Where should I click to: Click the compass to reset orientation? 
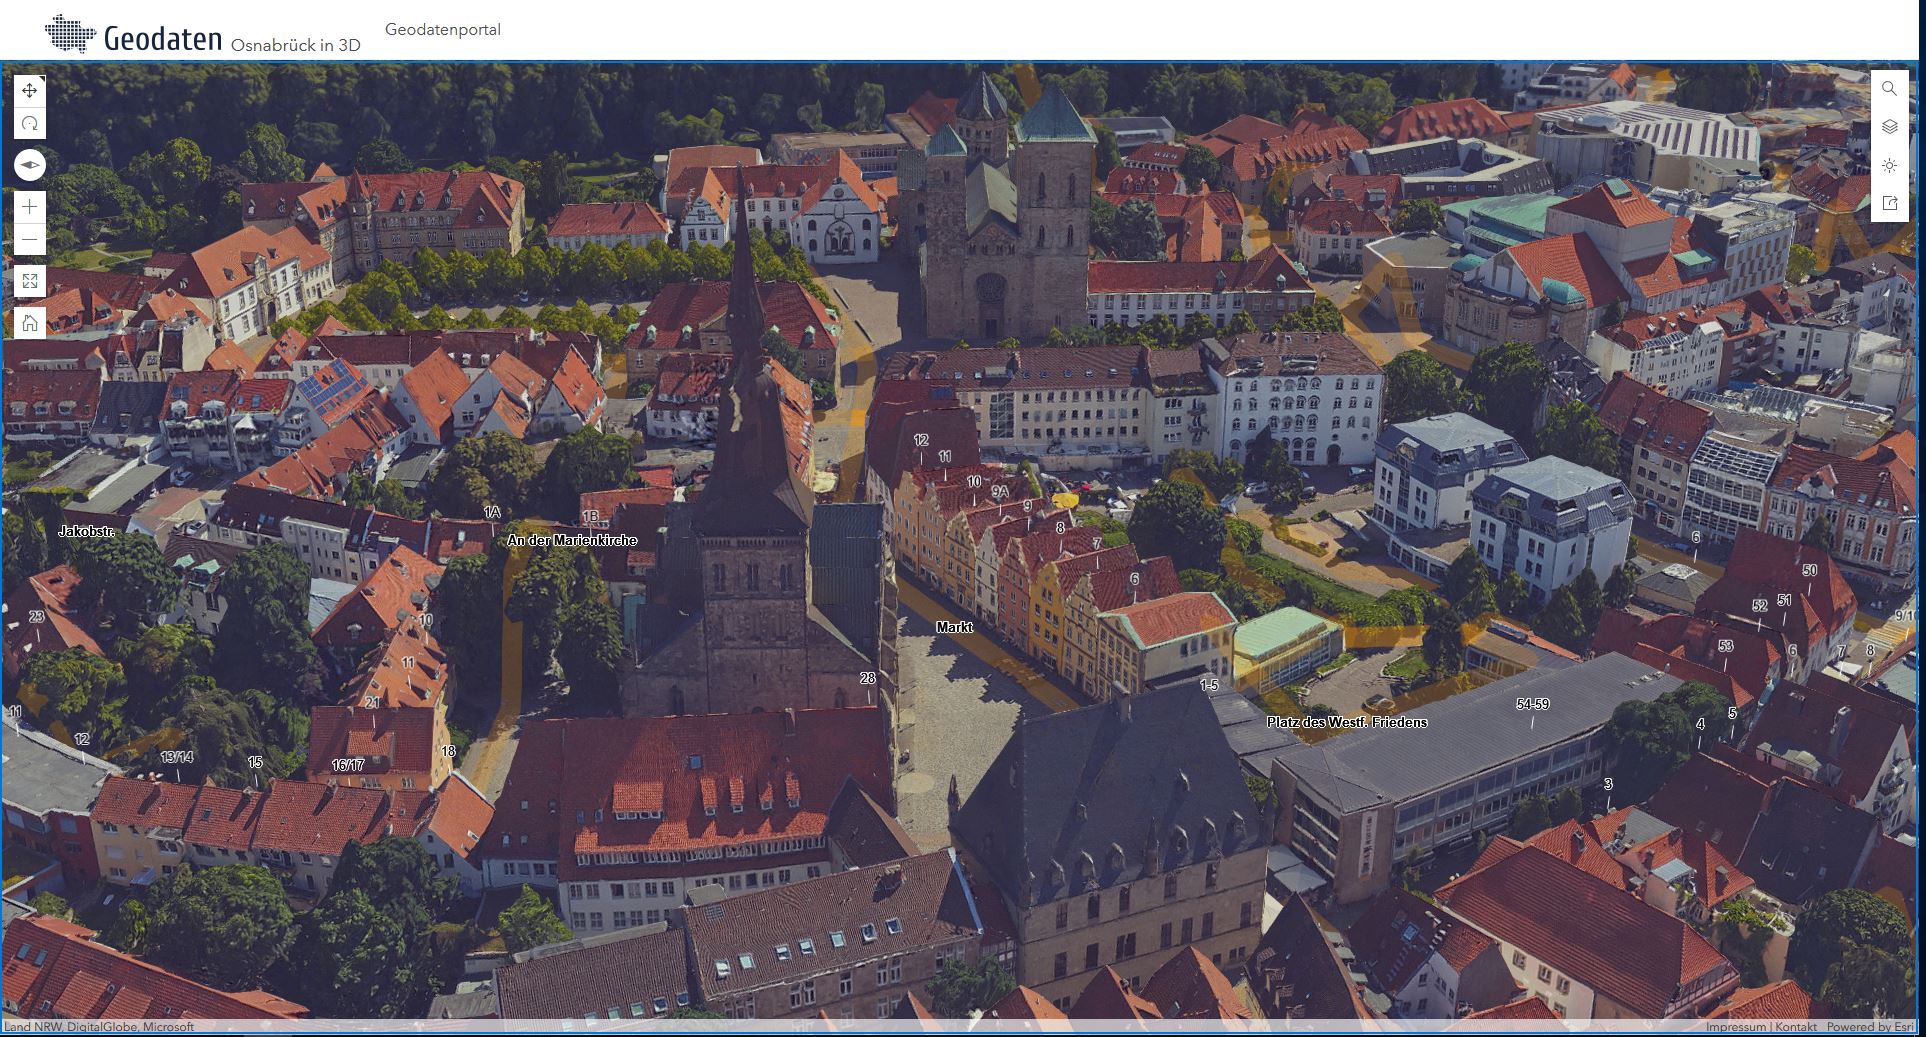point(30,165)
